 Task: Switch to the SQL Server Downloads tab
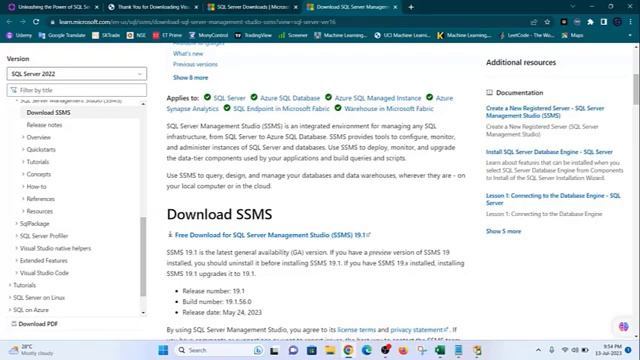(252, 7)
